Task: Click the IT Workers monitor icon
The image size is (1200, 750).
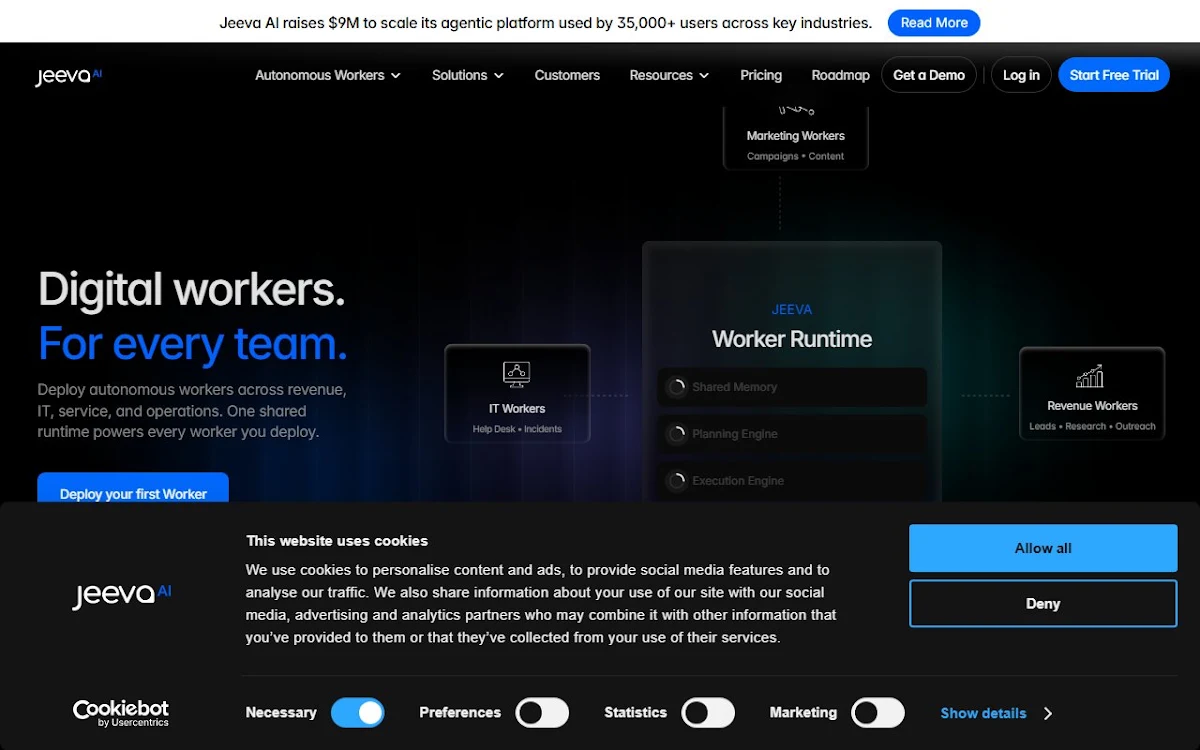Action: click(517, 375)
